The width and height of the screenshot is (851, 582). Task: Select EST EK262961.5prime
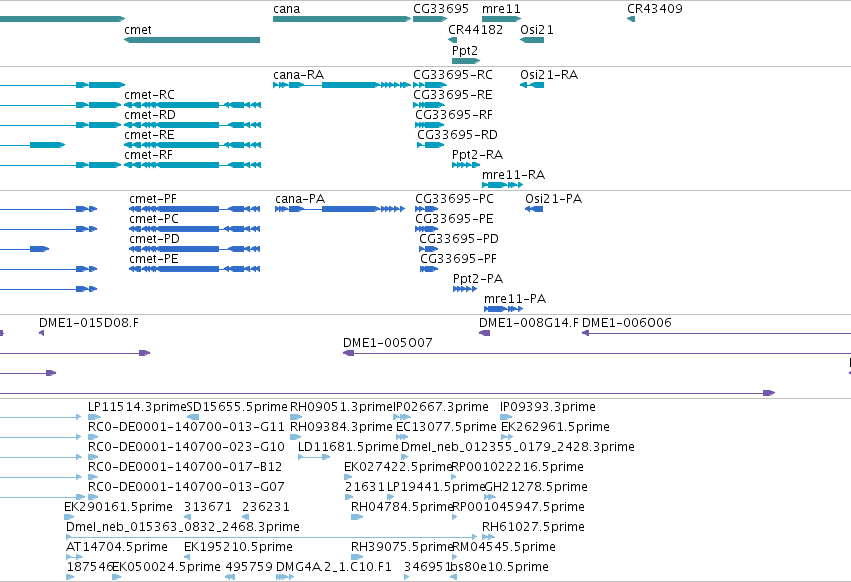click(555, 427)
